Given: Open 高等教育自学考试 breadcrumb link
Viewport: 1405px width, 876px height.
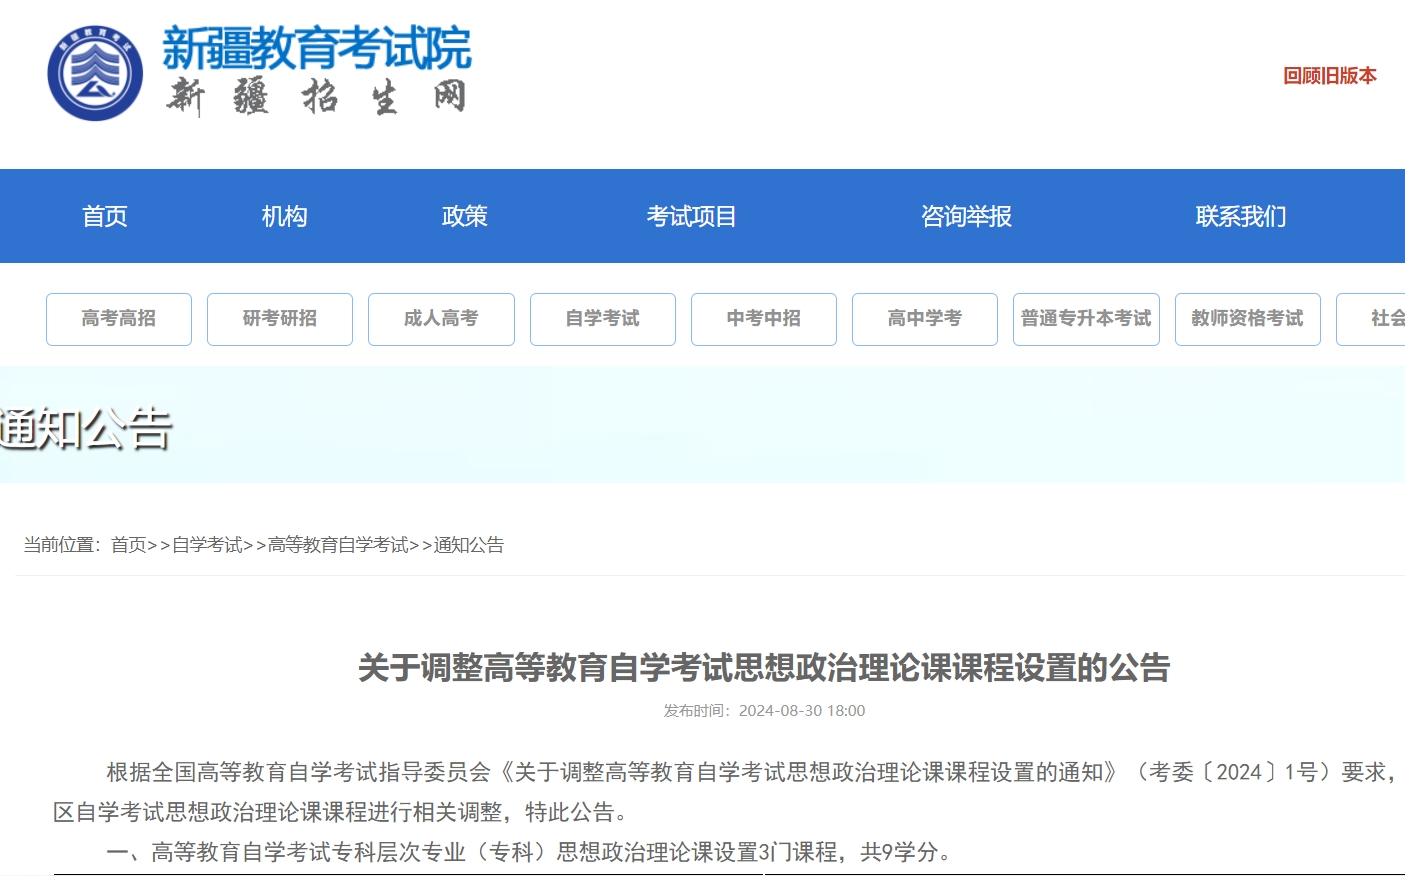Looking at the screenshot, I should [339, 545].
